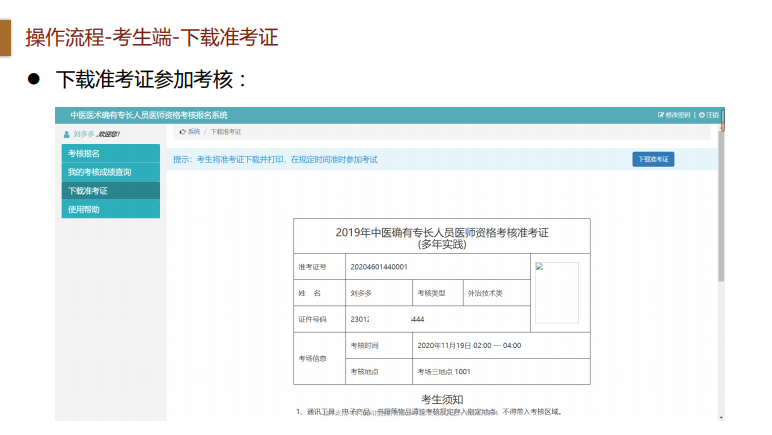The image size is (772, 435).
Task: Click the broken photo placeholder on the admit card
Action: pyautogui.click(x=556, y=292)
